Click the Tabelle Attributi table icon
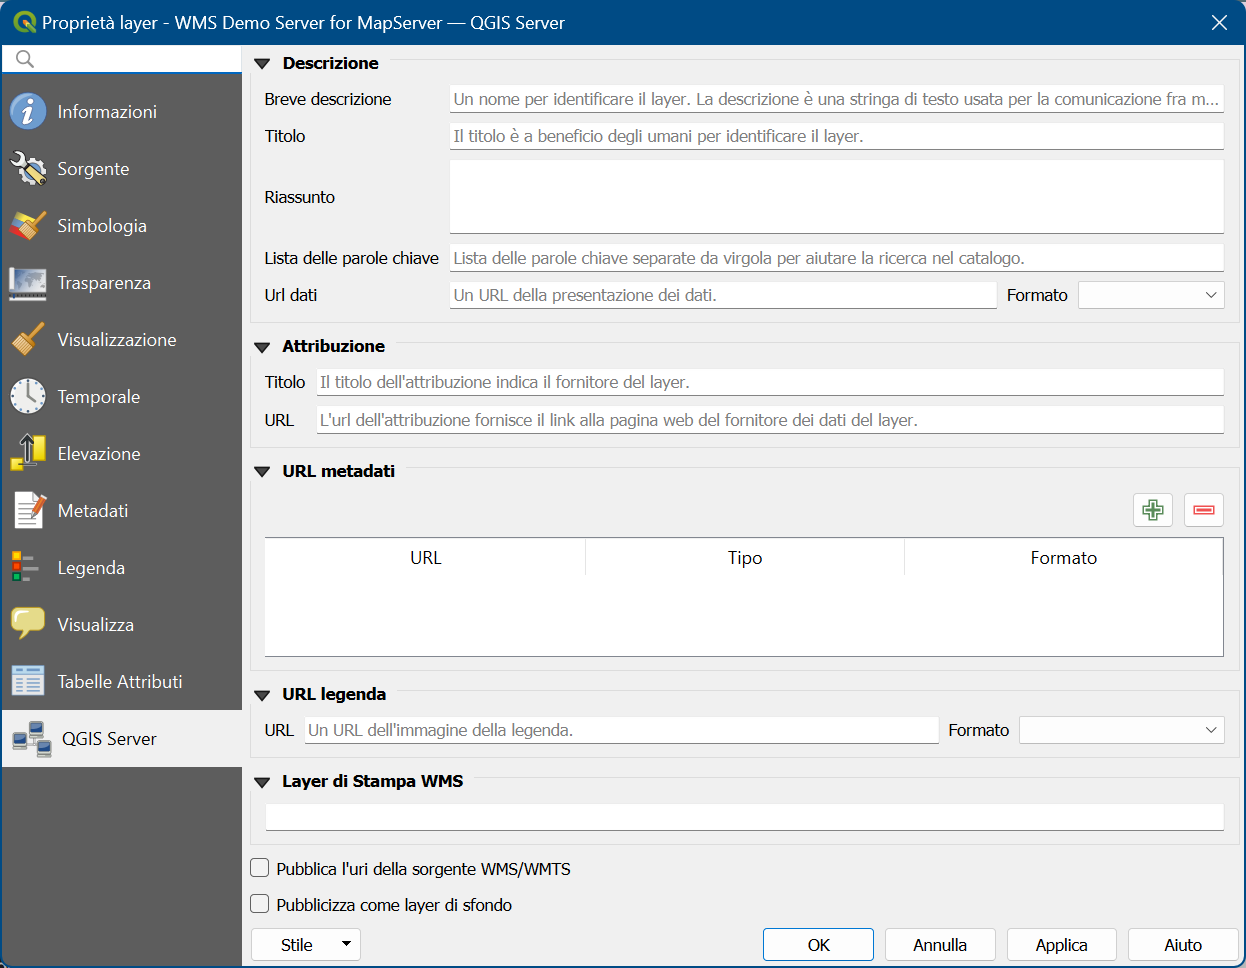Screen dimensions: 1246x968 coord(28,681)
